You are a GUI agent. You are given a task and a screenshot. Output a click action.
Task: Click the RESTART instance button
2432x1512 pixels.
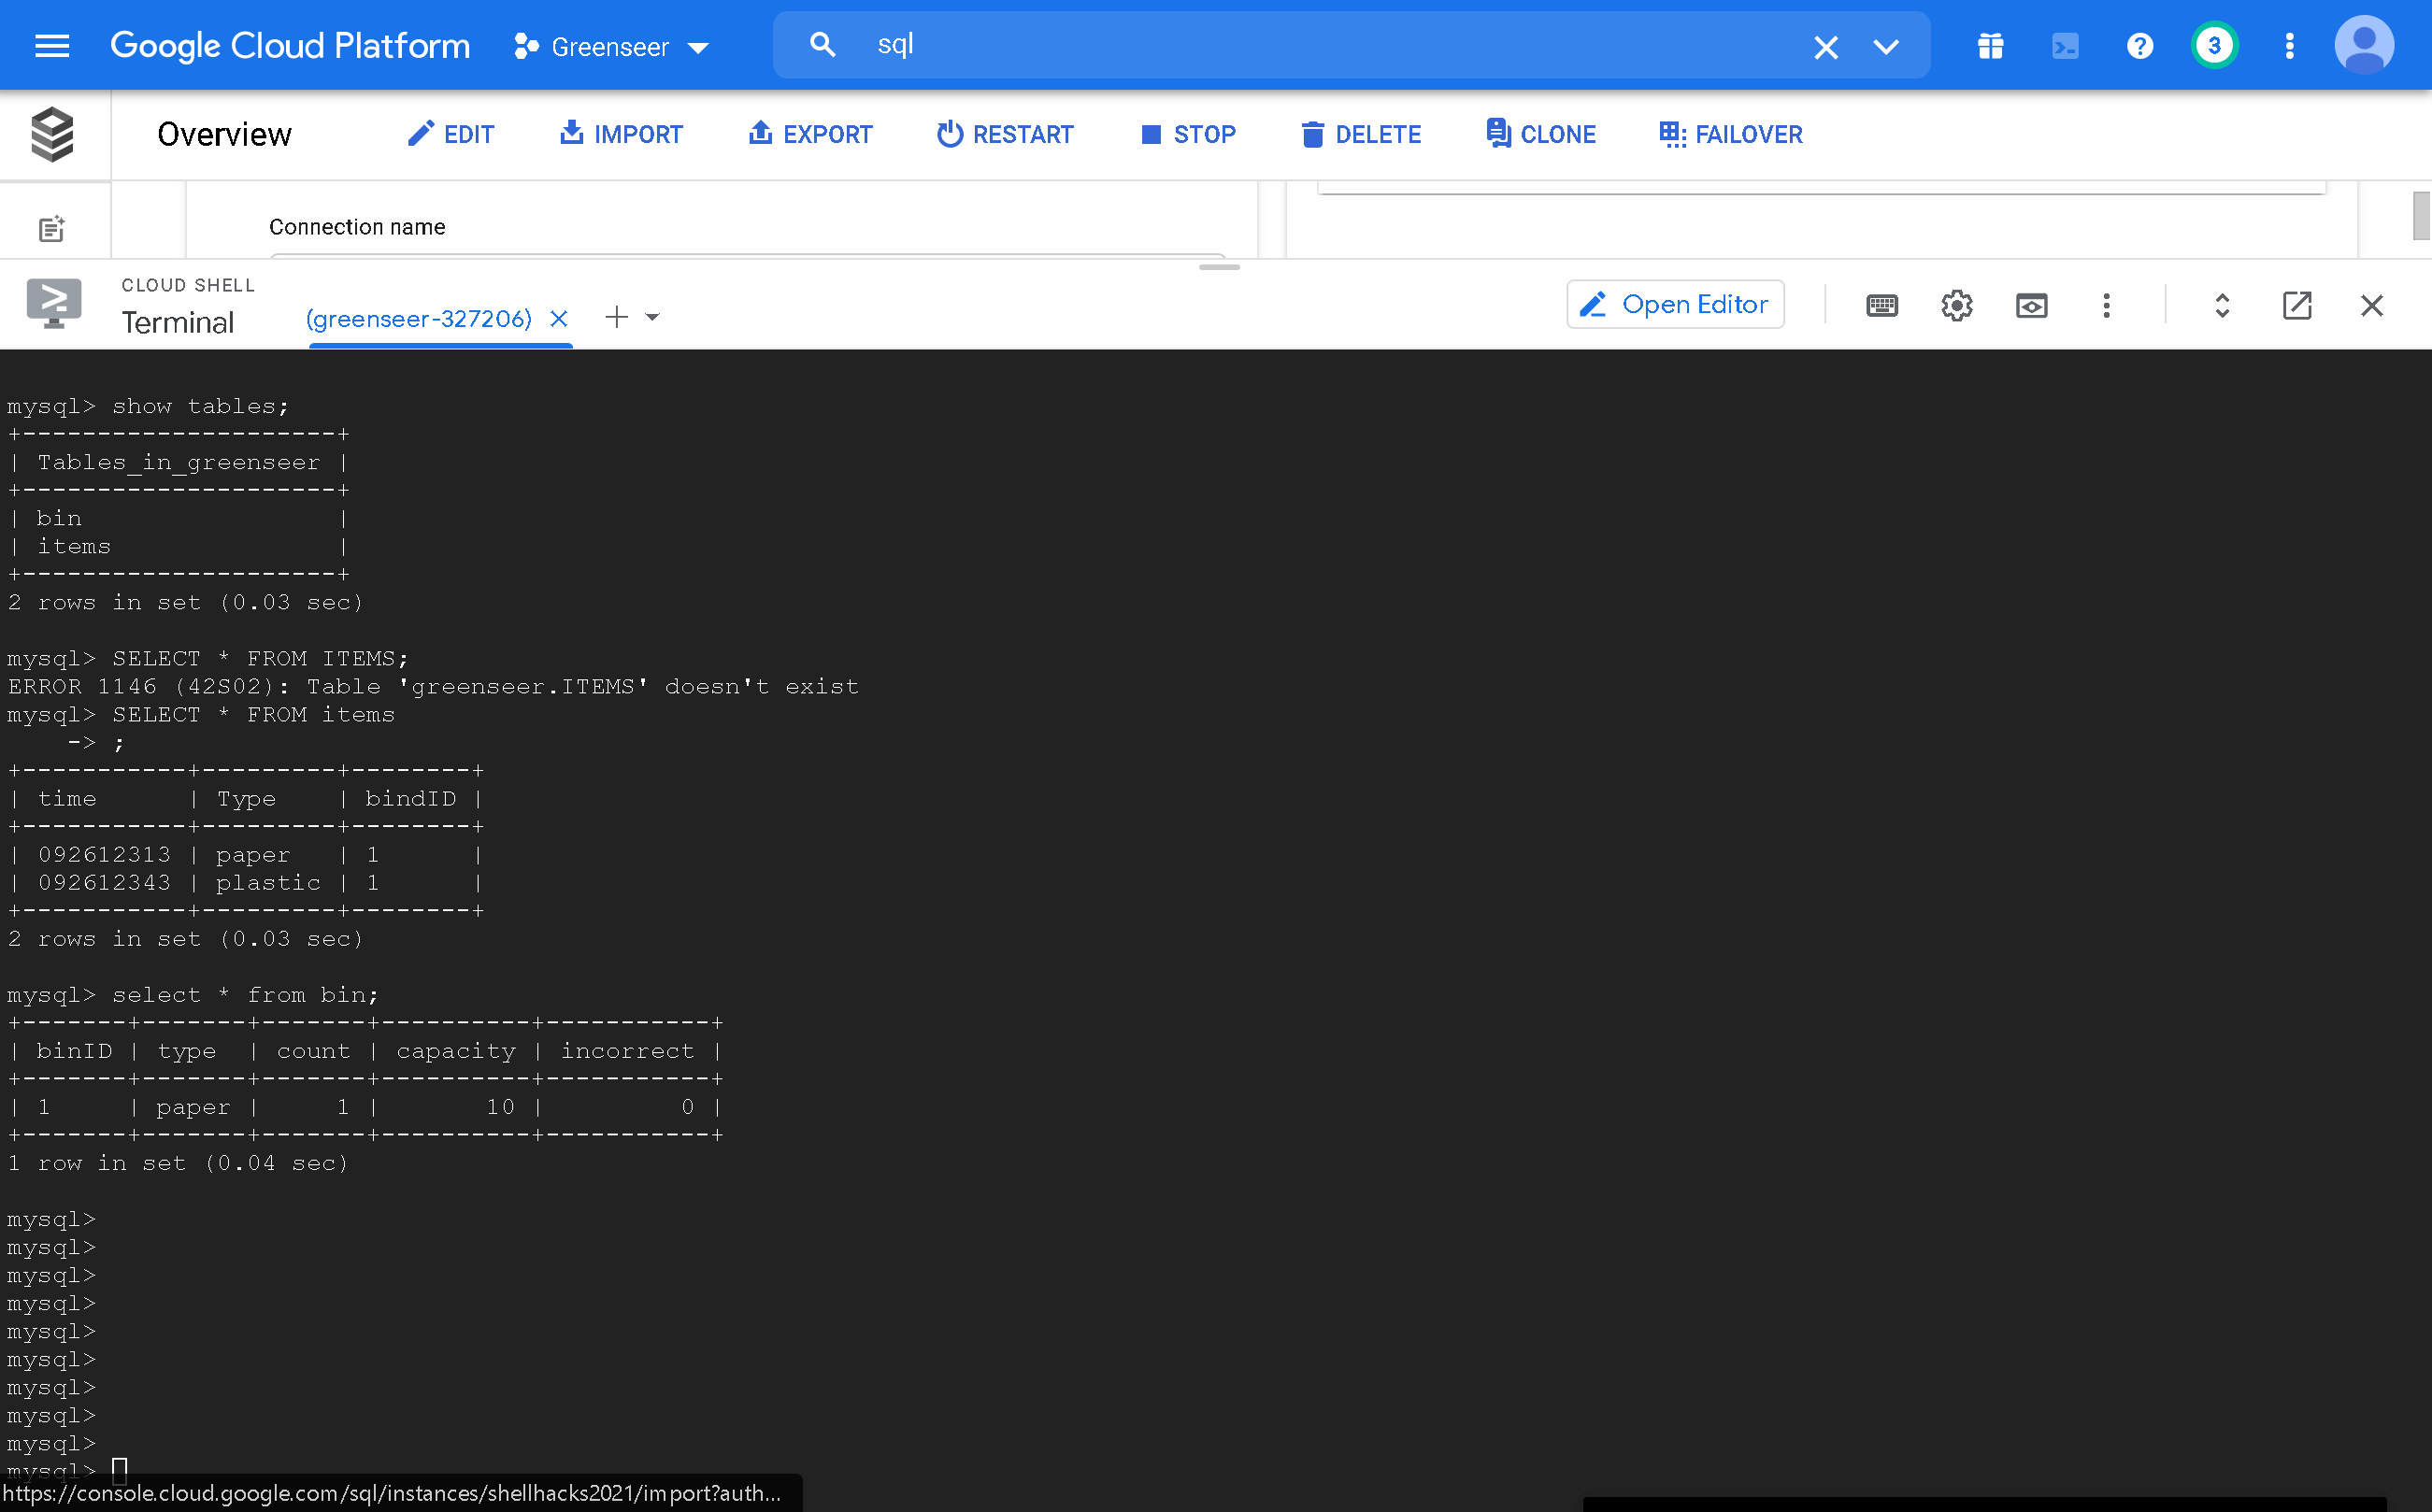pos(1004,134)
